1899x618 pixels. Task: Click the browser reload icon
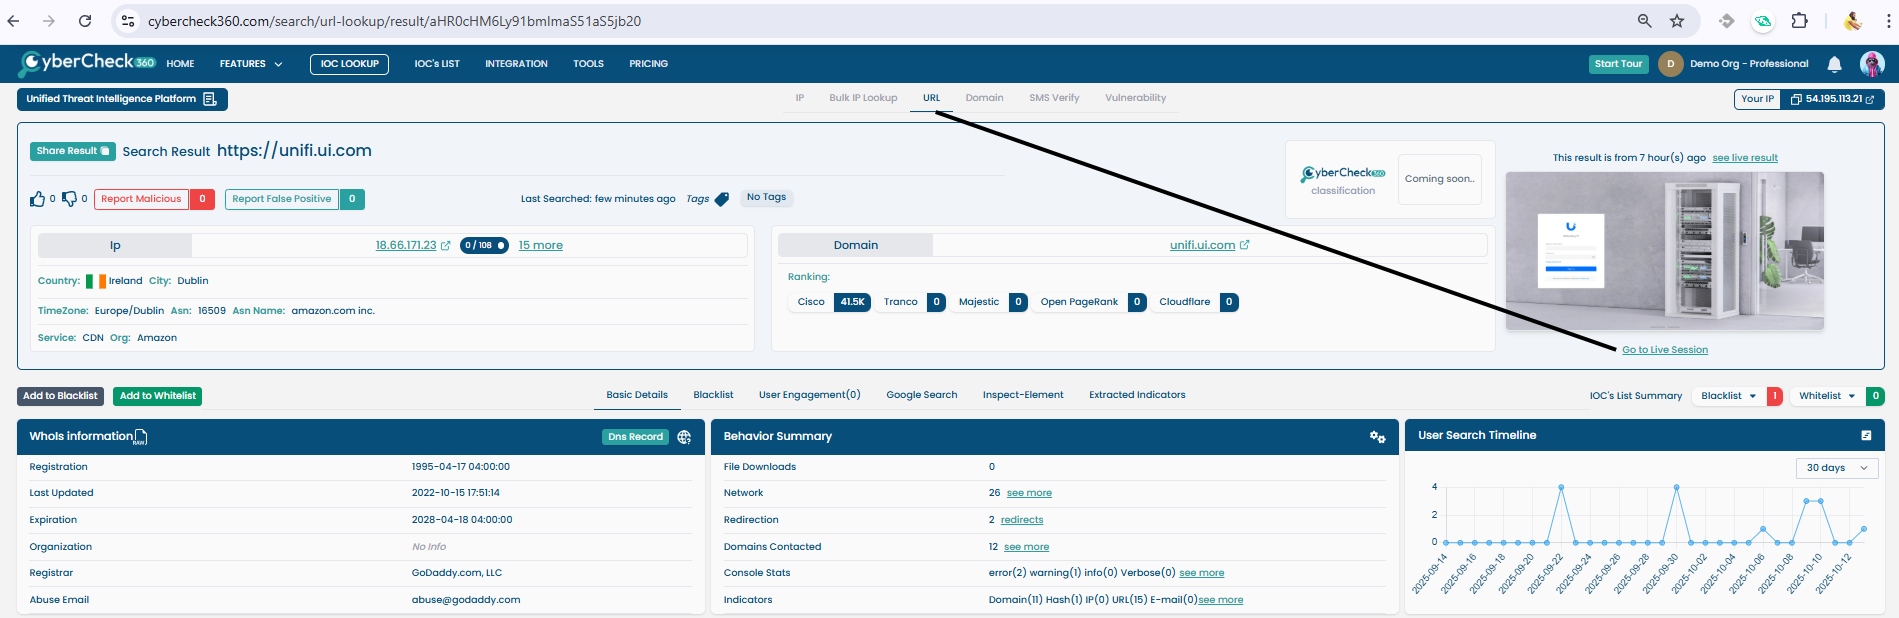click(x=85, y=21)
